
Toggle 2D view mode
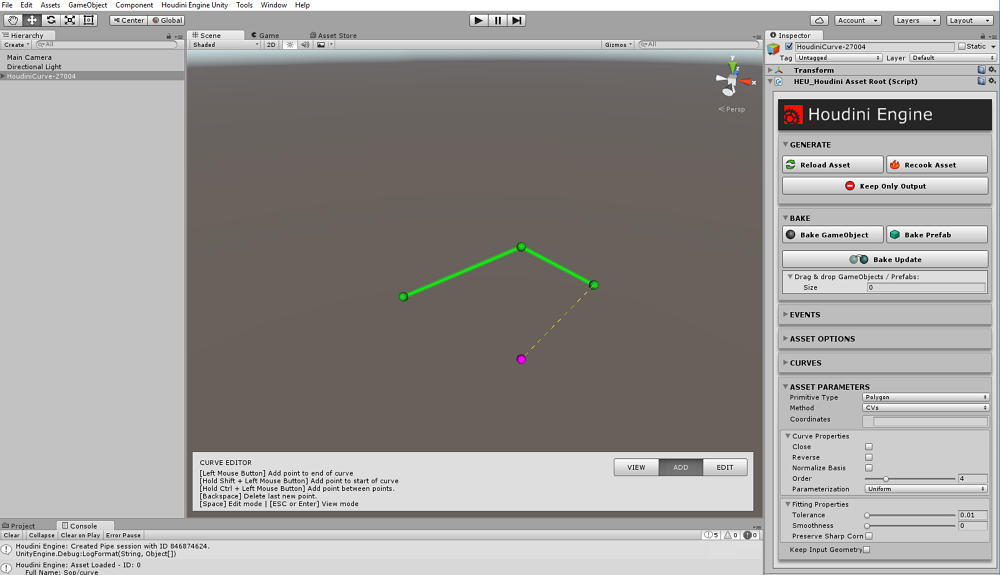pyautogui.click(x=271, y=45)
